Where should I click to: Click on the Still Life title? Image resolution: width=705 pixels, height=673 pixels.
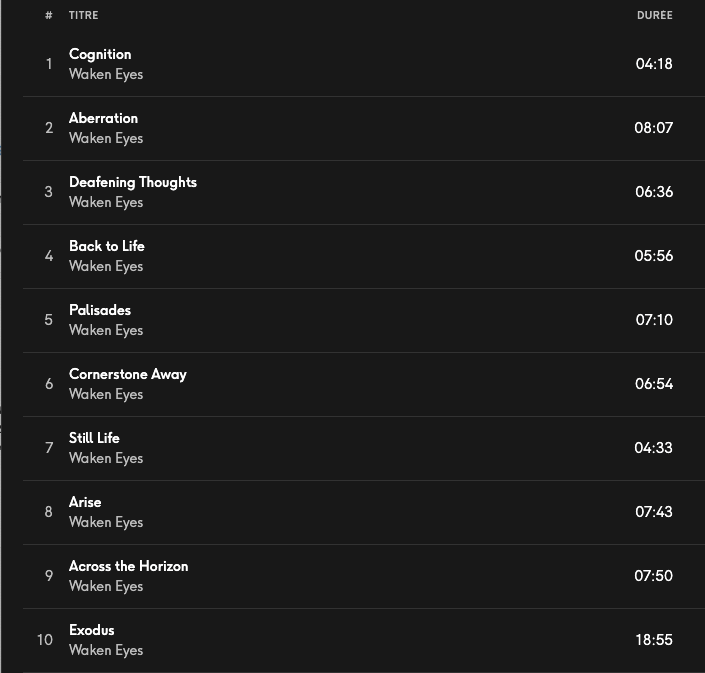click(94, 438)
